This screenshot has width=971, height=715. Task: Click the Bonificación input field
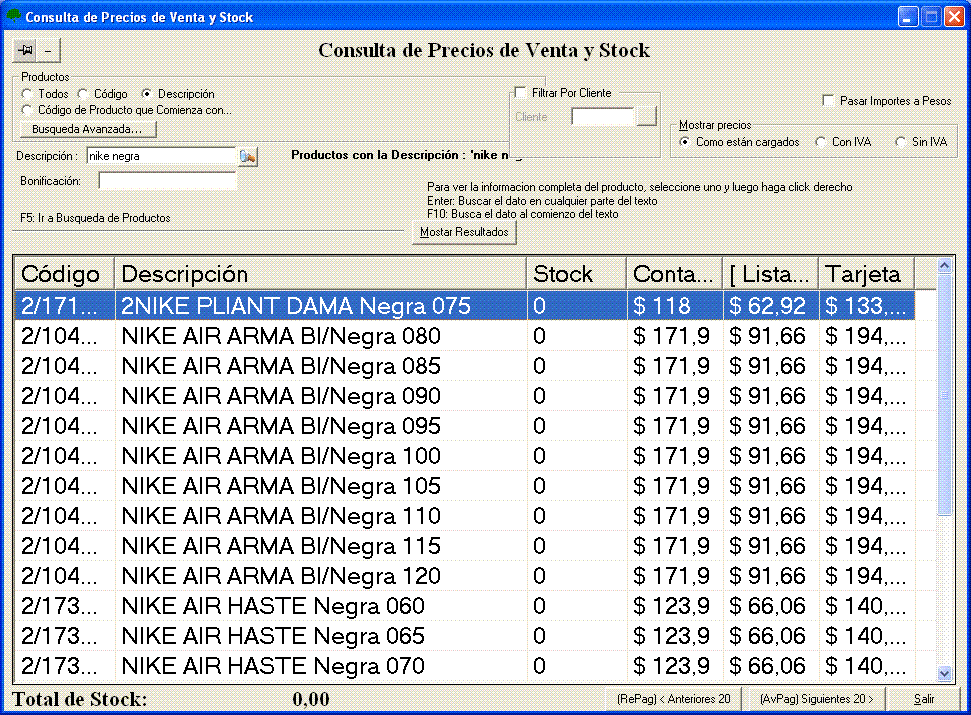click(x=167, y=181)
